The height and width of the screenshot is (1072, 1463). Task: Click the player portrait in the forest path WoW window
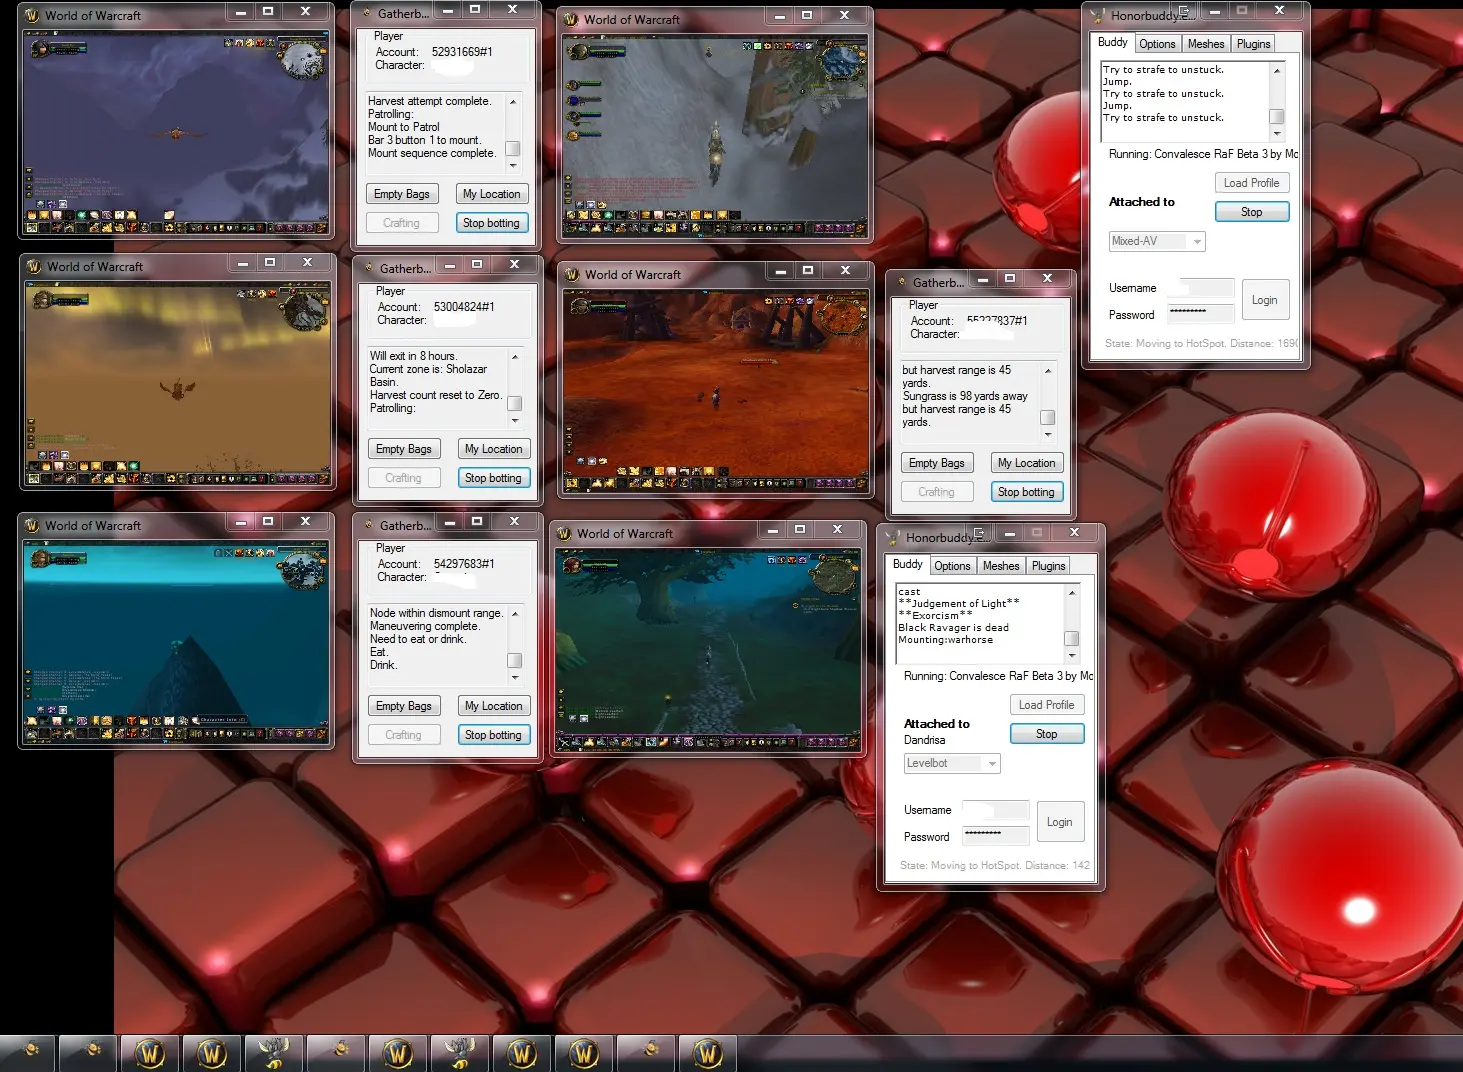573,565
